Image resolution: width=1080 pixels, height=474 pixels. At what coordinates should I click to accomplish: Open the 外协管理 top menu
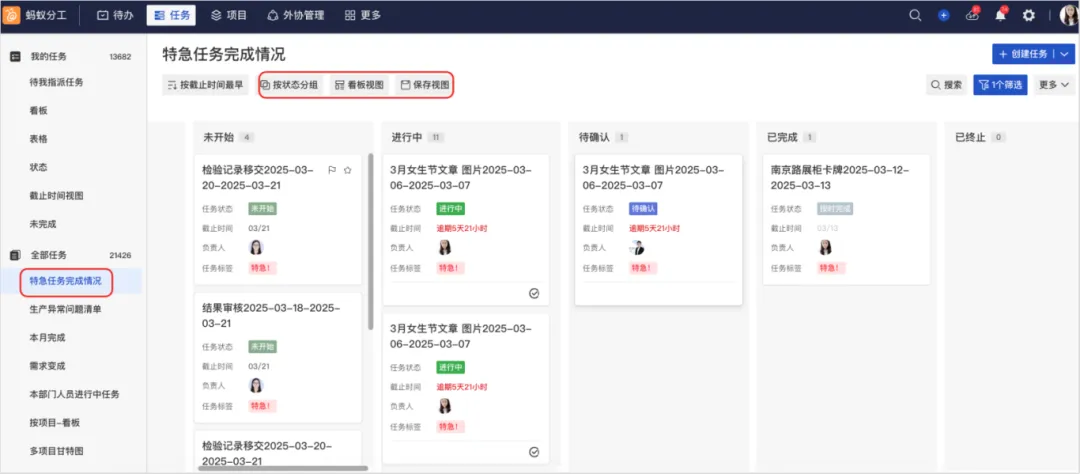point(295,15)
